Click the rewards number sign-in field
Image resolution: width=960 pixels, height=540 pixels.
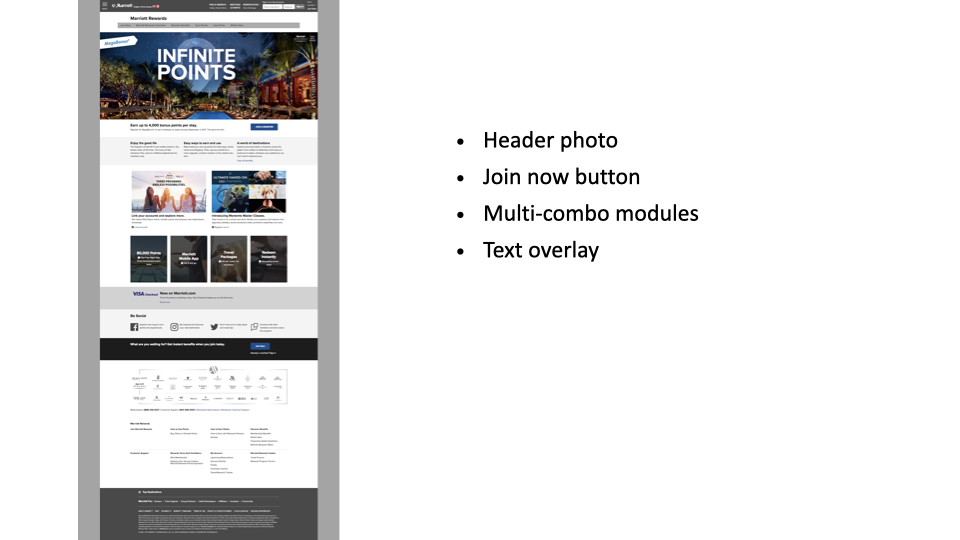(272, 7)
